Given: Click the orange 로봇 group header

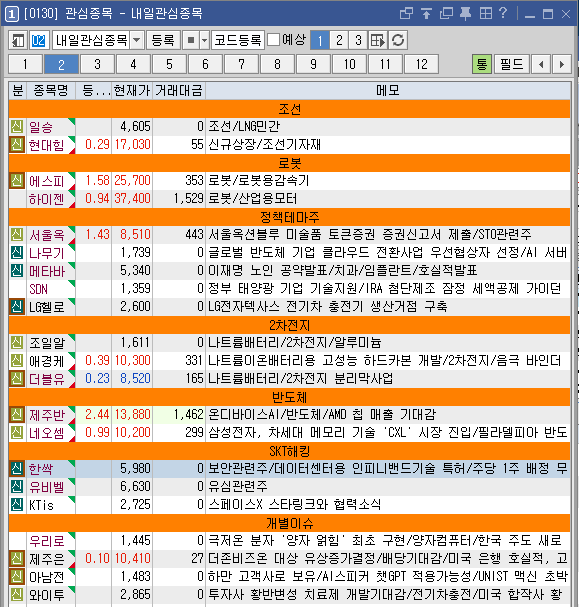Looking at the screenshot, I should click(x=289, y=163).
